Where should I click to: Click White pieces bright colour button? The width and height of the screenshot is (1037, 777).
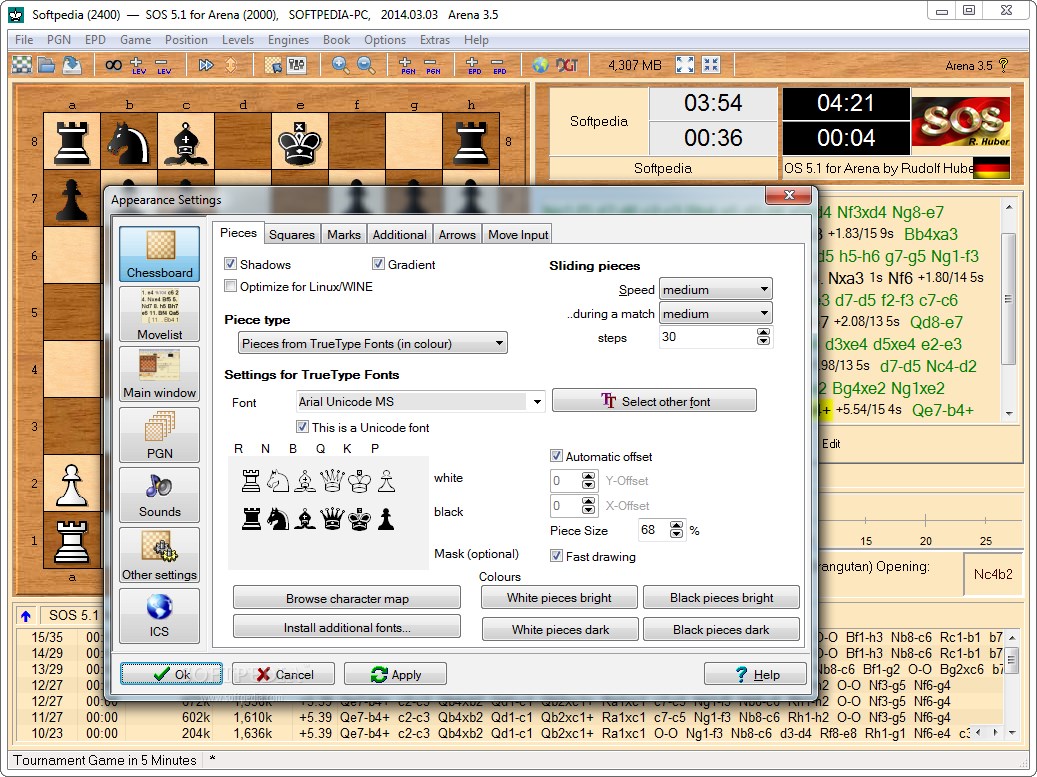click(559, 597)
